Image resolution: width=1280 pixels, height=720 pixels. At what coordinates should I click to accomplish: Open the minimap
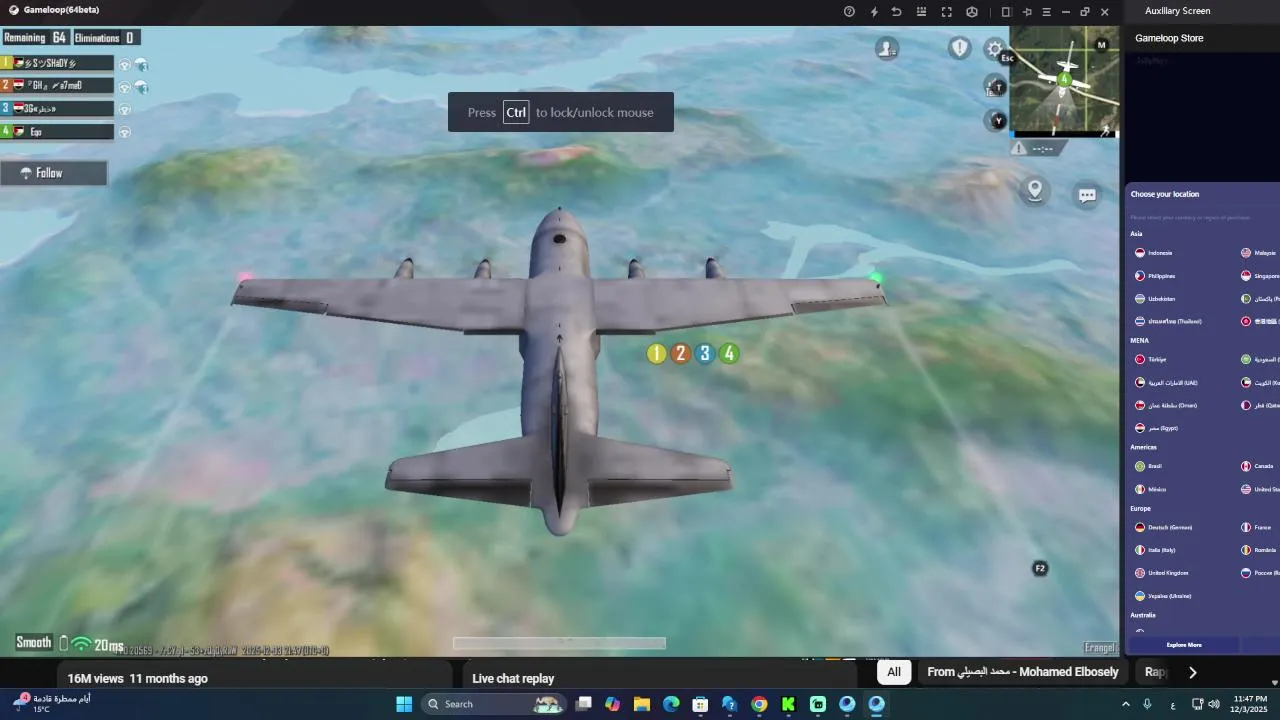(x=1064, y=81)
